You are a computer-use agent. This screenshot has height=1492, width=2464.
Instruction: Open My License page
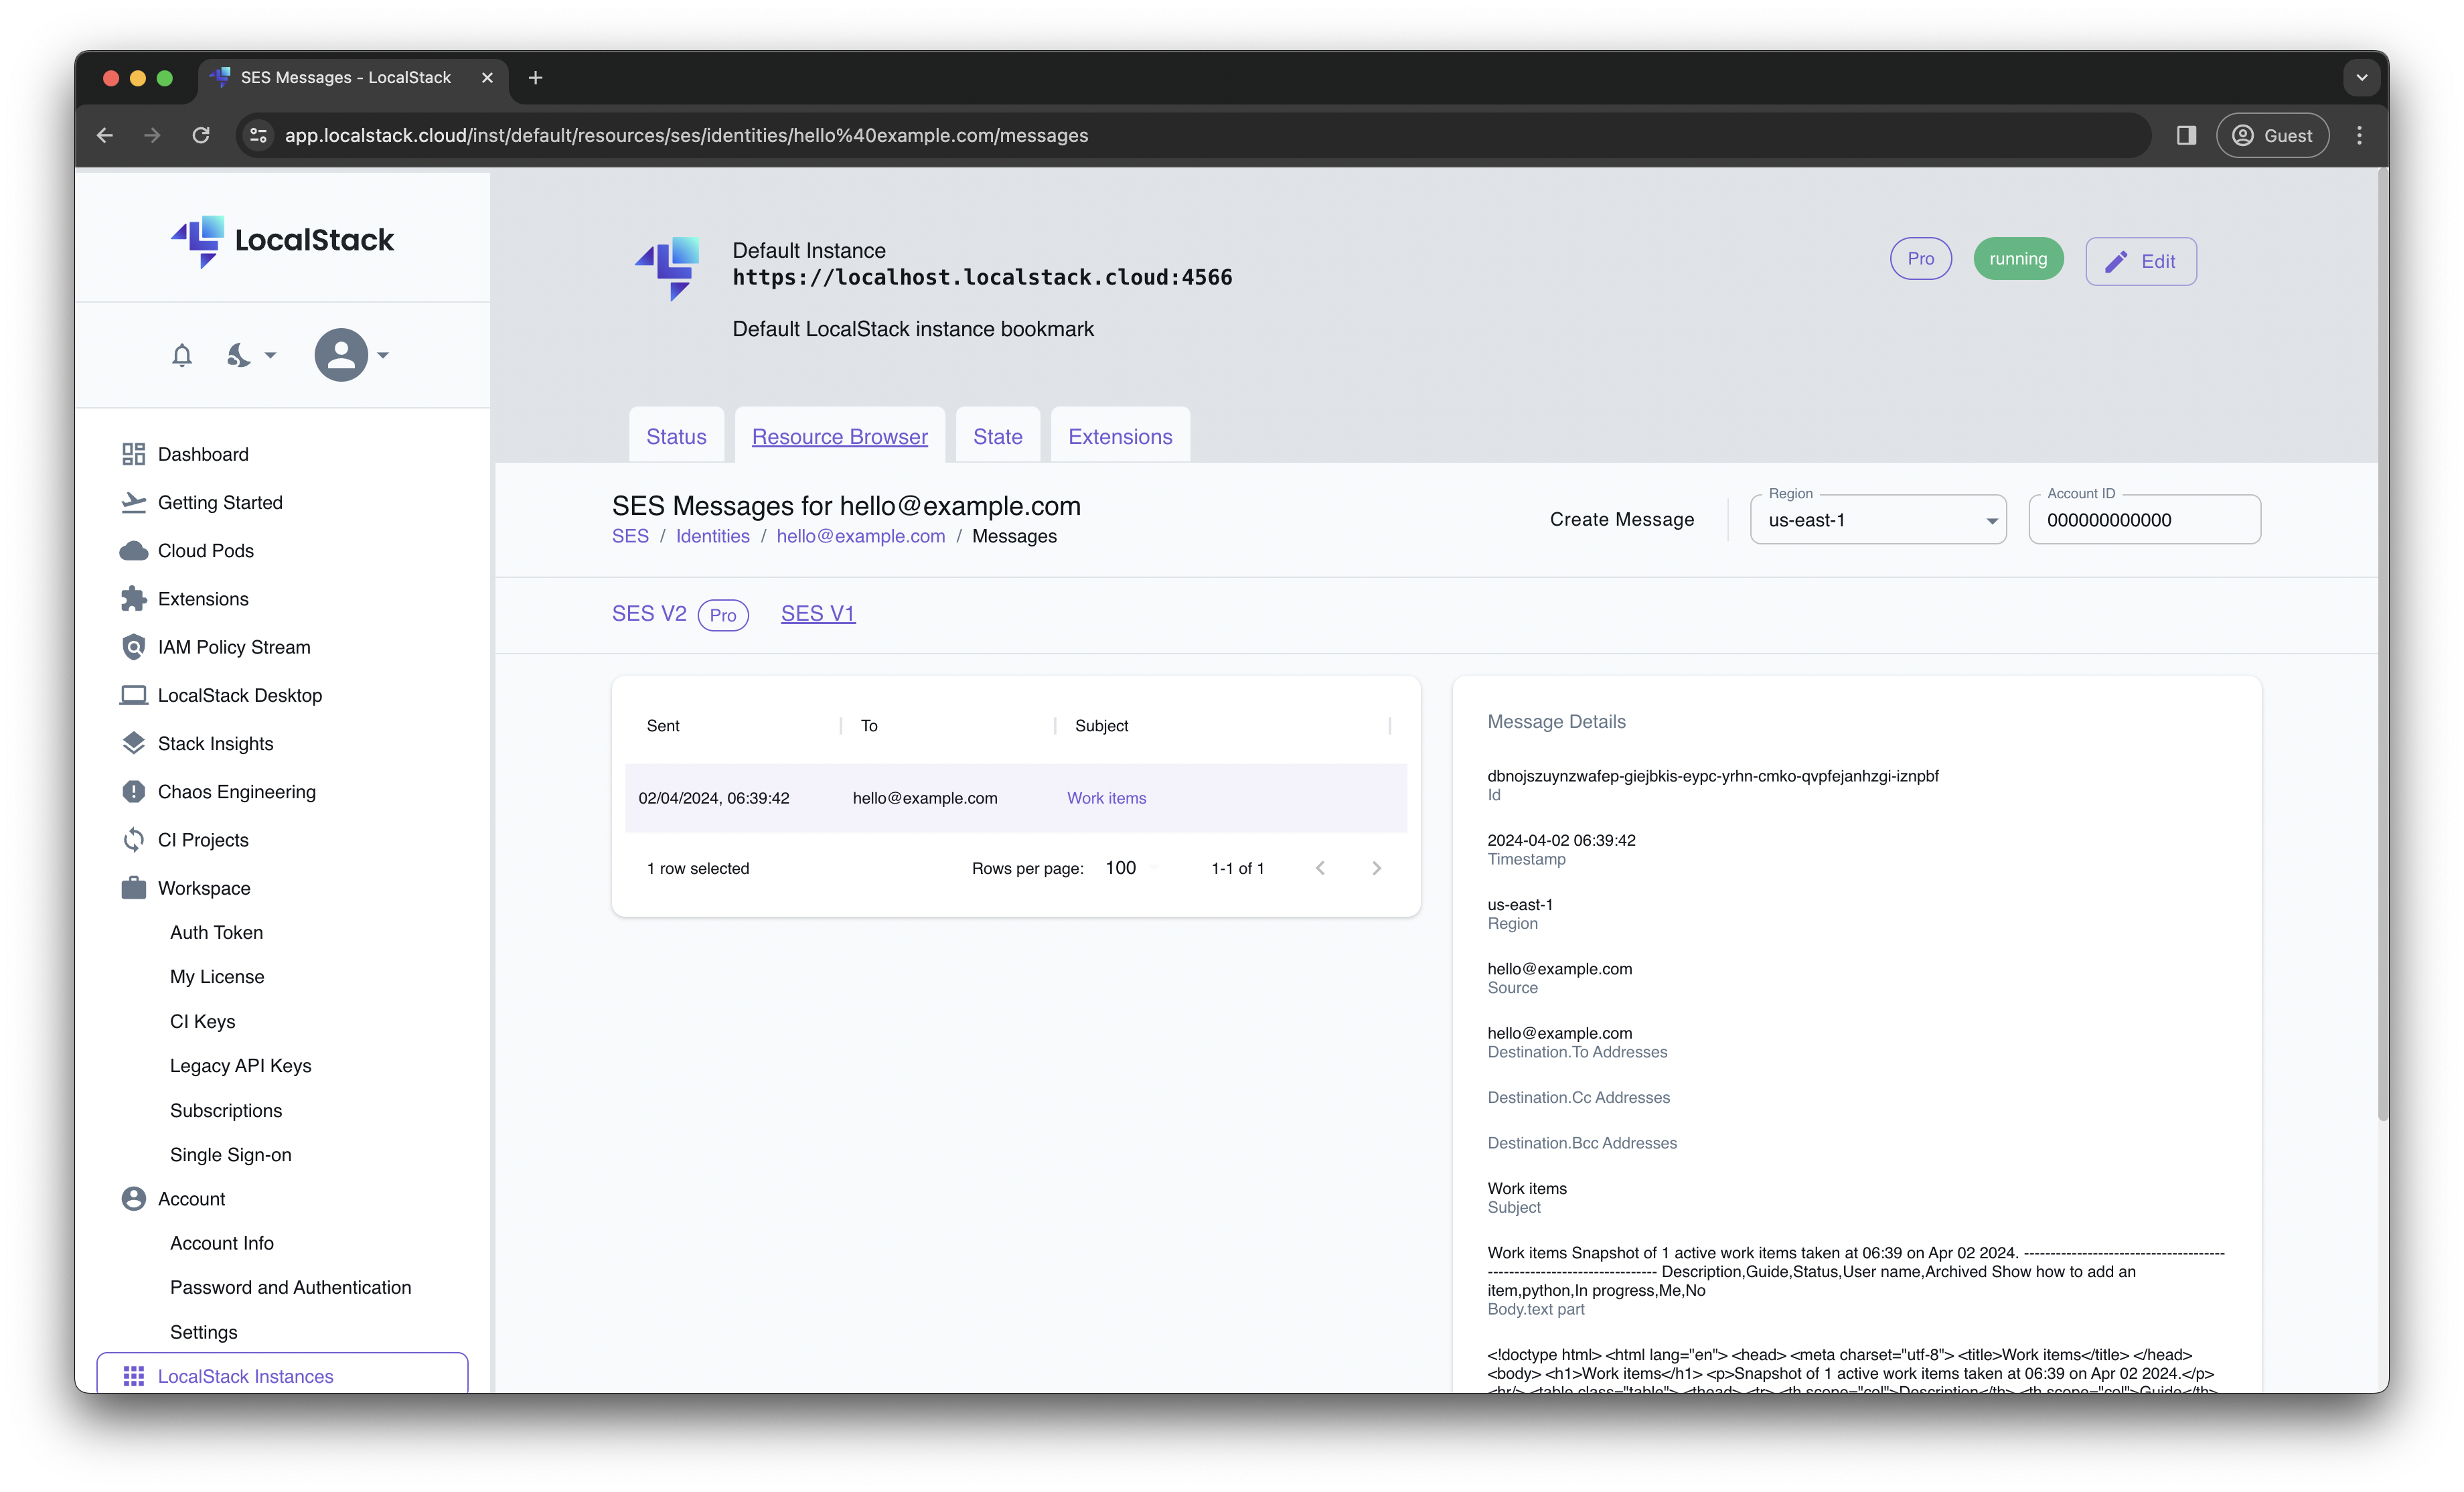(217, 976)
